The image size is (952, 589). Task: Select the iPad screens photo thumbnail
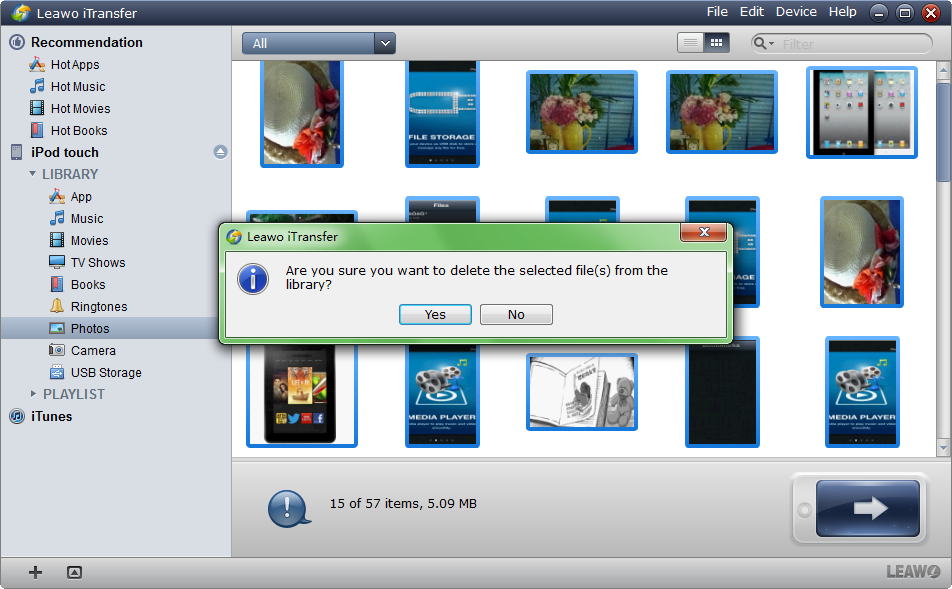click(862, 112)
